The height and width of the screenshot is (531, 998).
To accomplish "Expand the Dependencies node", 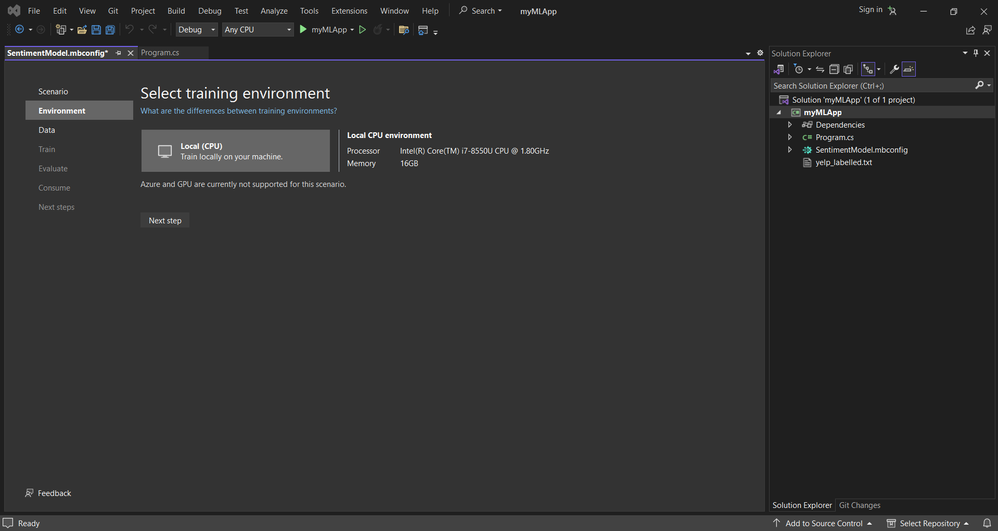I will (790, 125).
